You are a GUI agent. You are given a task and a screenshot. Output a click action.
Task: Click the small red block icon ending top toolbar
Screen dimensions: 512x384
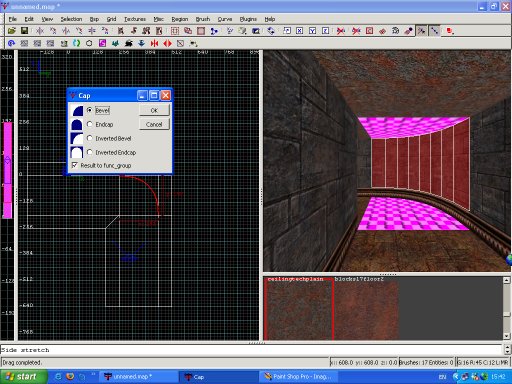[450, 31]
